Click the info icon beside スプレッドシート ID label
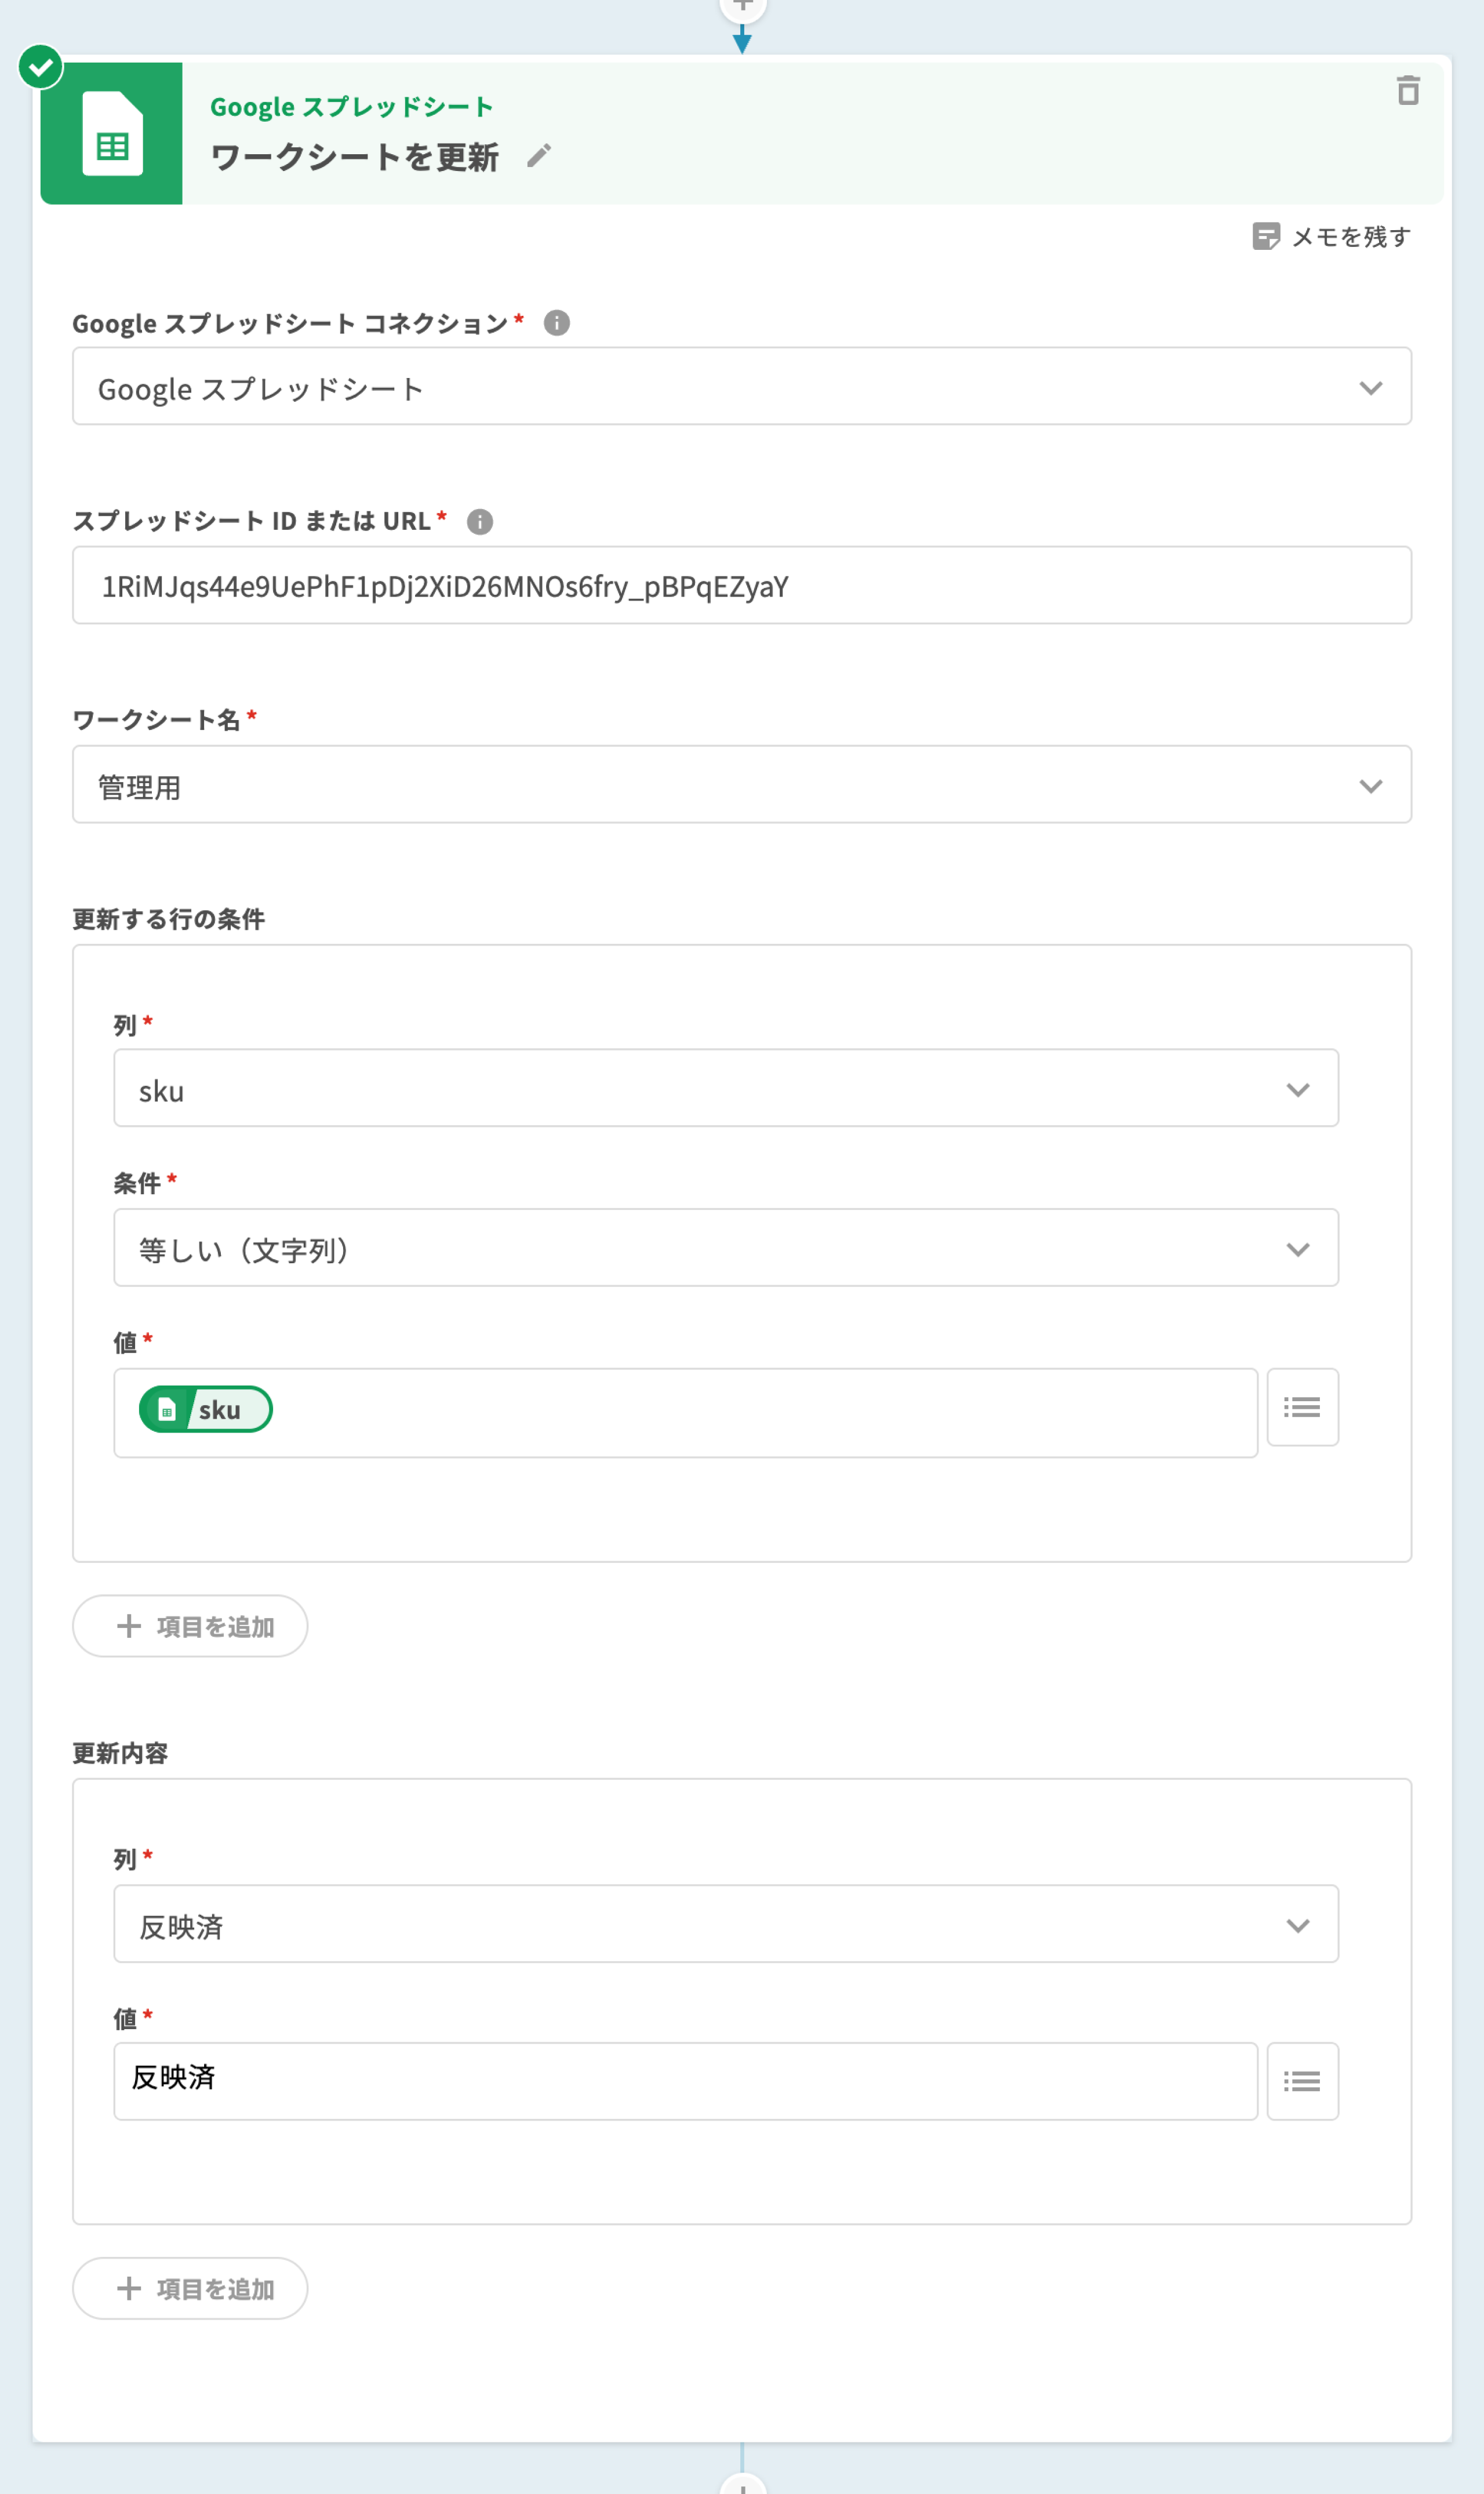This screenshot has height=2494, width=1484. (480, 522)
